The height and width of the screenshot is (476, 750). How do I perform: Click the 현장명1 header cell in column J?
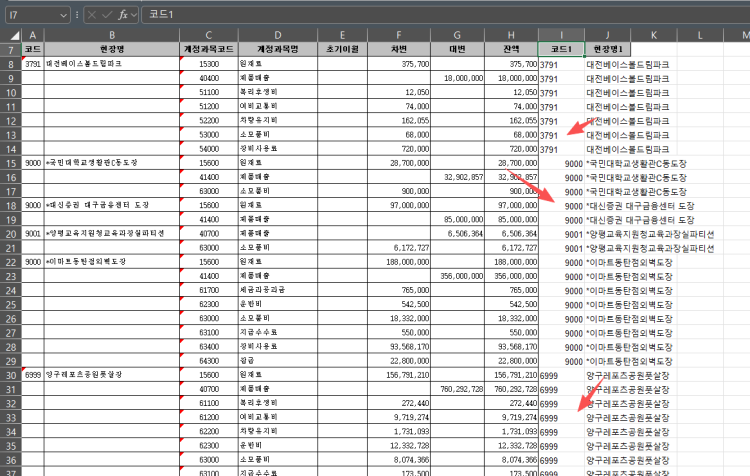(607, 48)
